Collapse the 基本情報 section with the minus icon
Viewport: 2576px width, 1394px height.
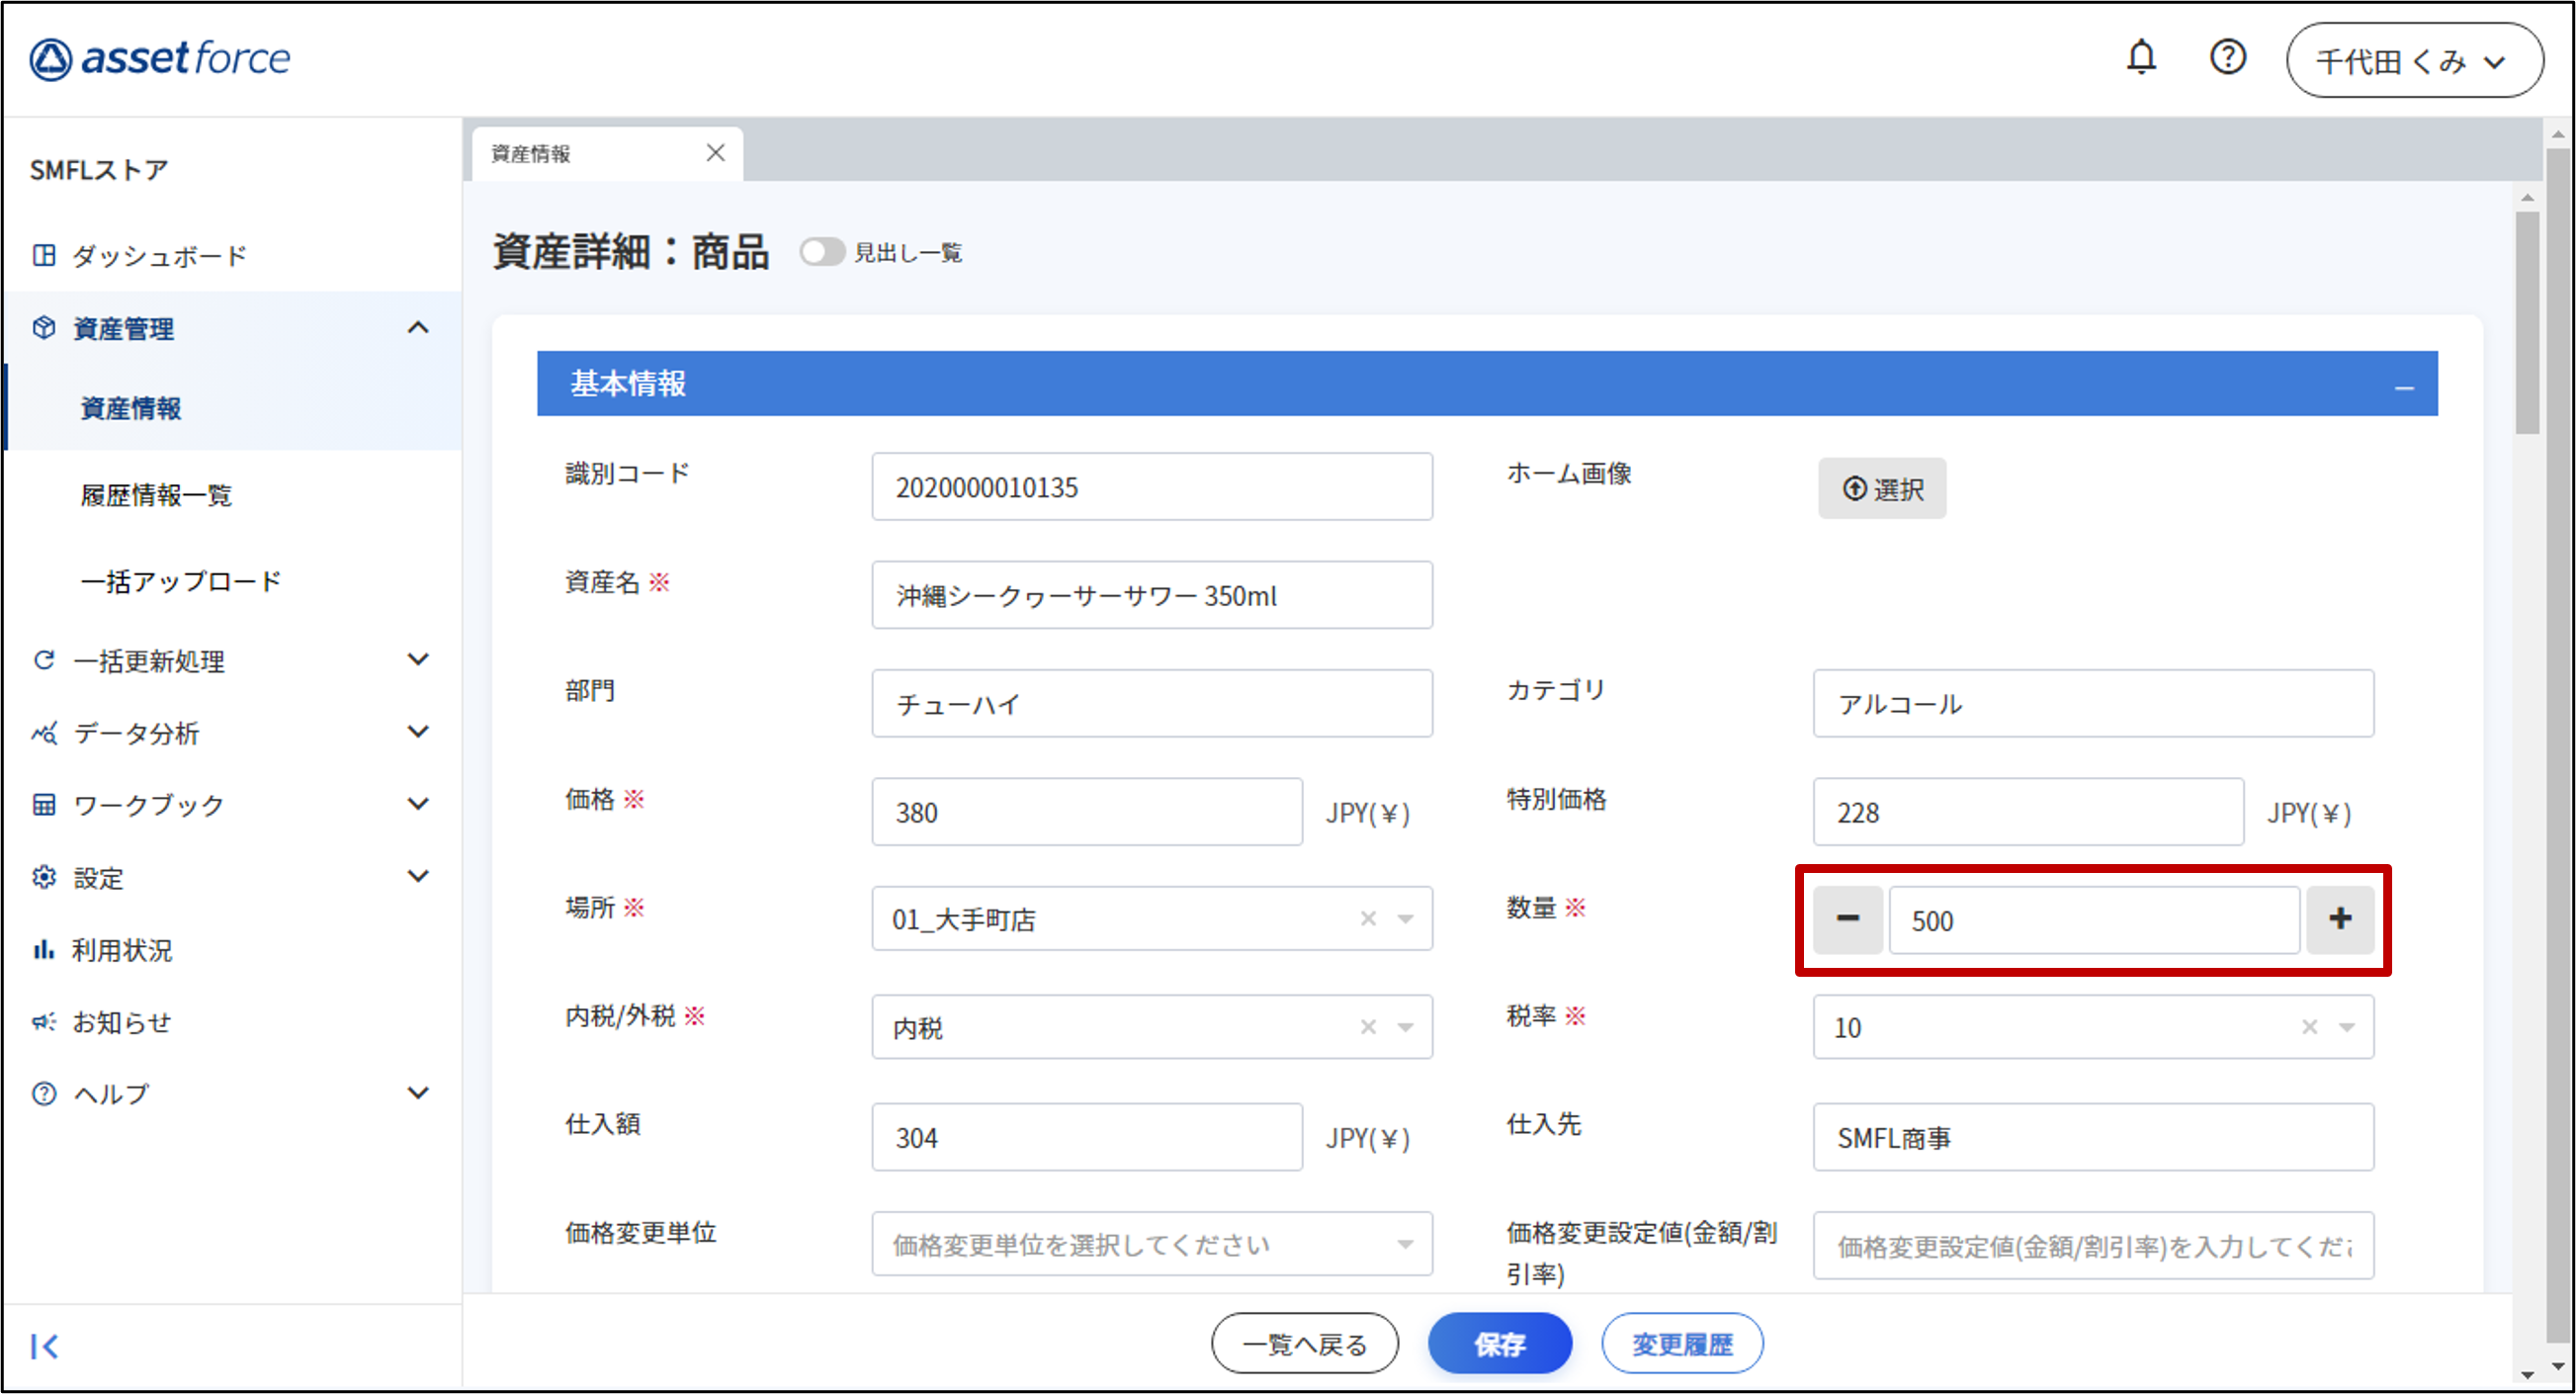tap(2404, 386)
